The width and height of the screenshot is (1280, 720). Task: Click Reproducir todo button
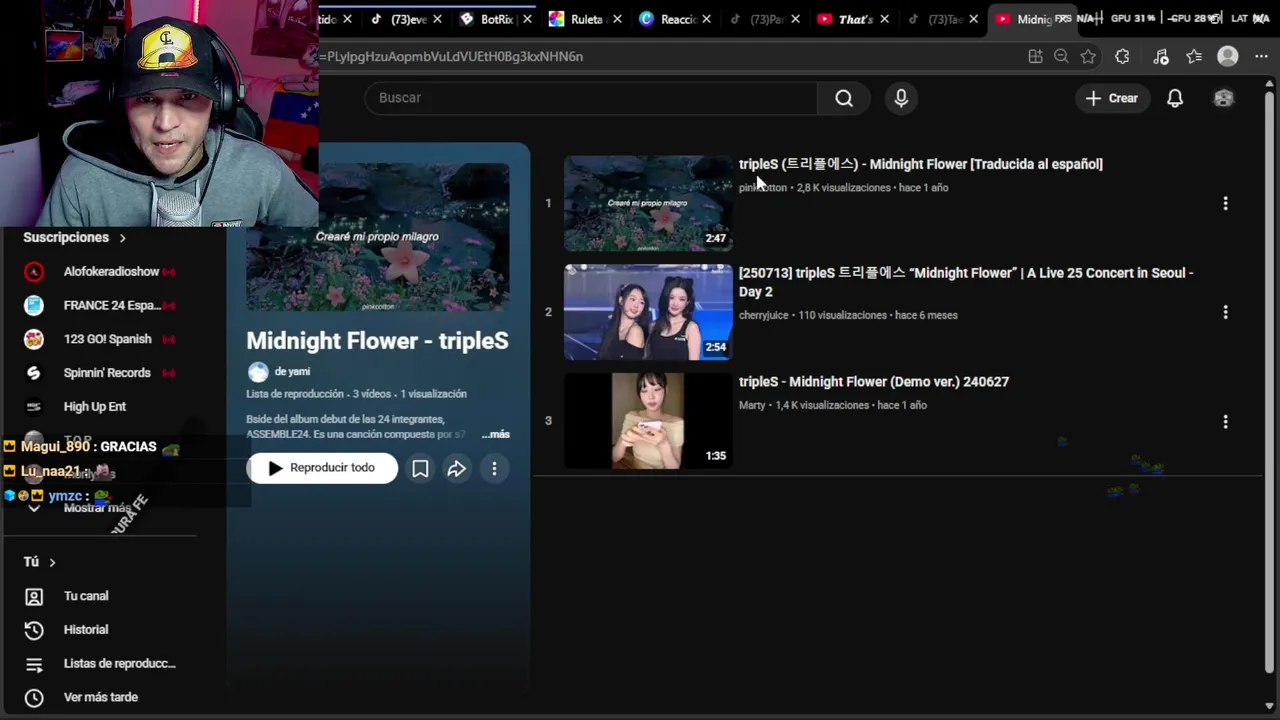click(322, 468)
